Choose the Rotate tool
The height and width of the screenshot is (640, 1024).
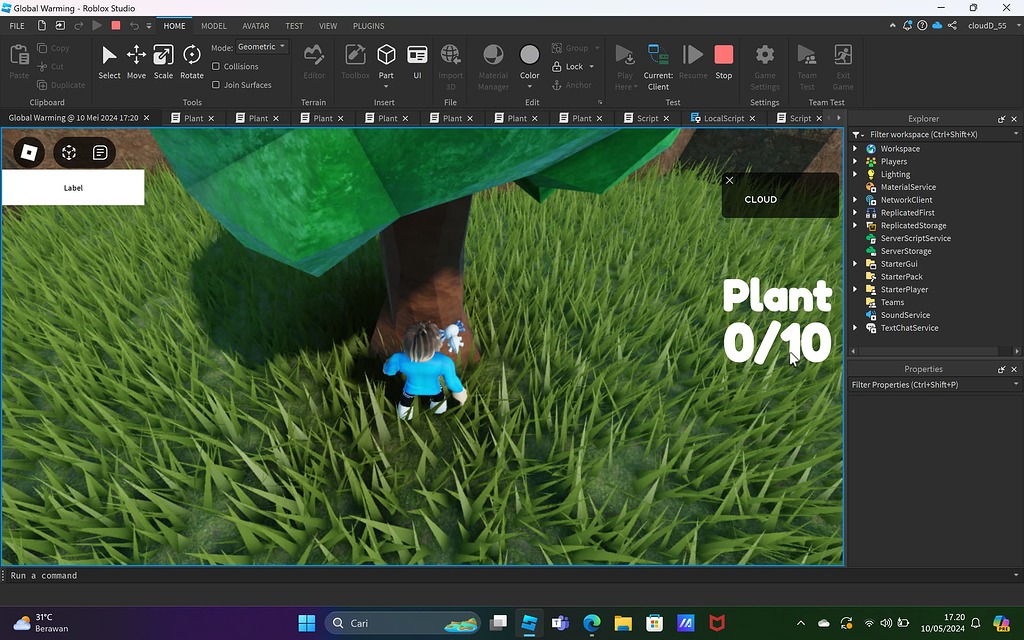coord(192,60)
